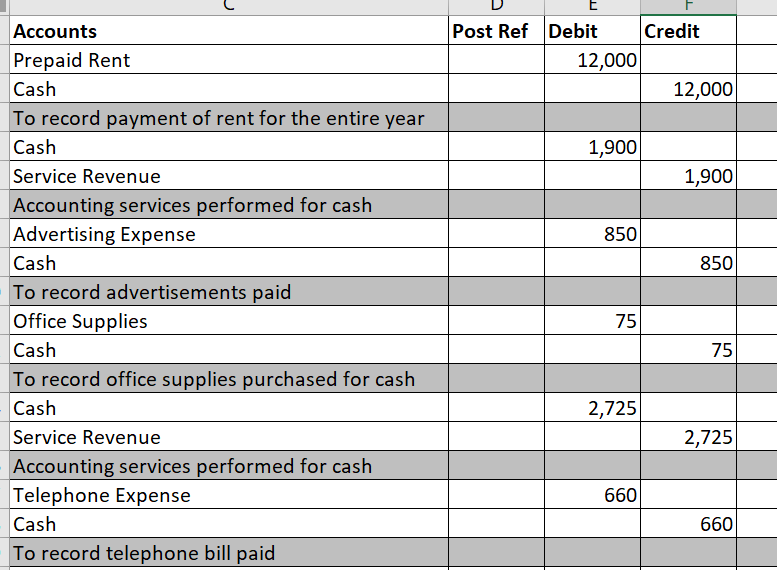
Task: Click the Prepaid Rent account cell
Action: [x=229, y=60]
